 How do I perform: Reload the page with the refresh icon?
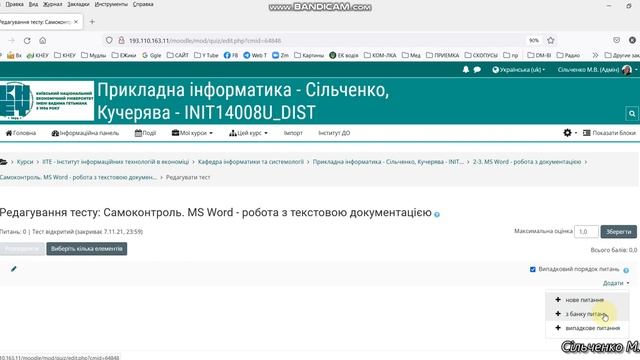coord(27,40)
